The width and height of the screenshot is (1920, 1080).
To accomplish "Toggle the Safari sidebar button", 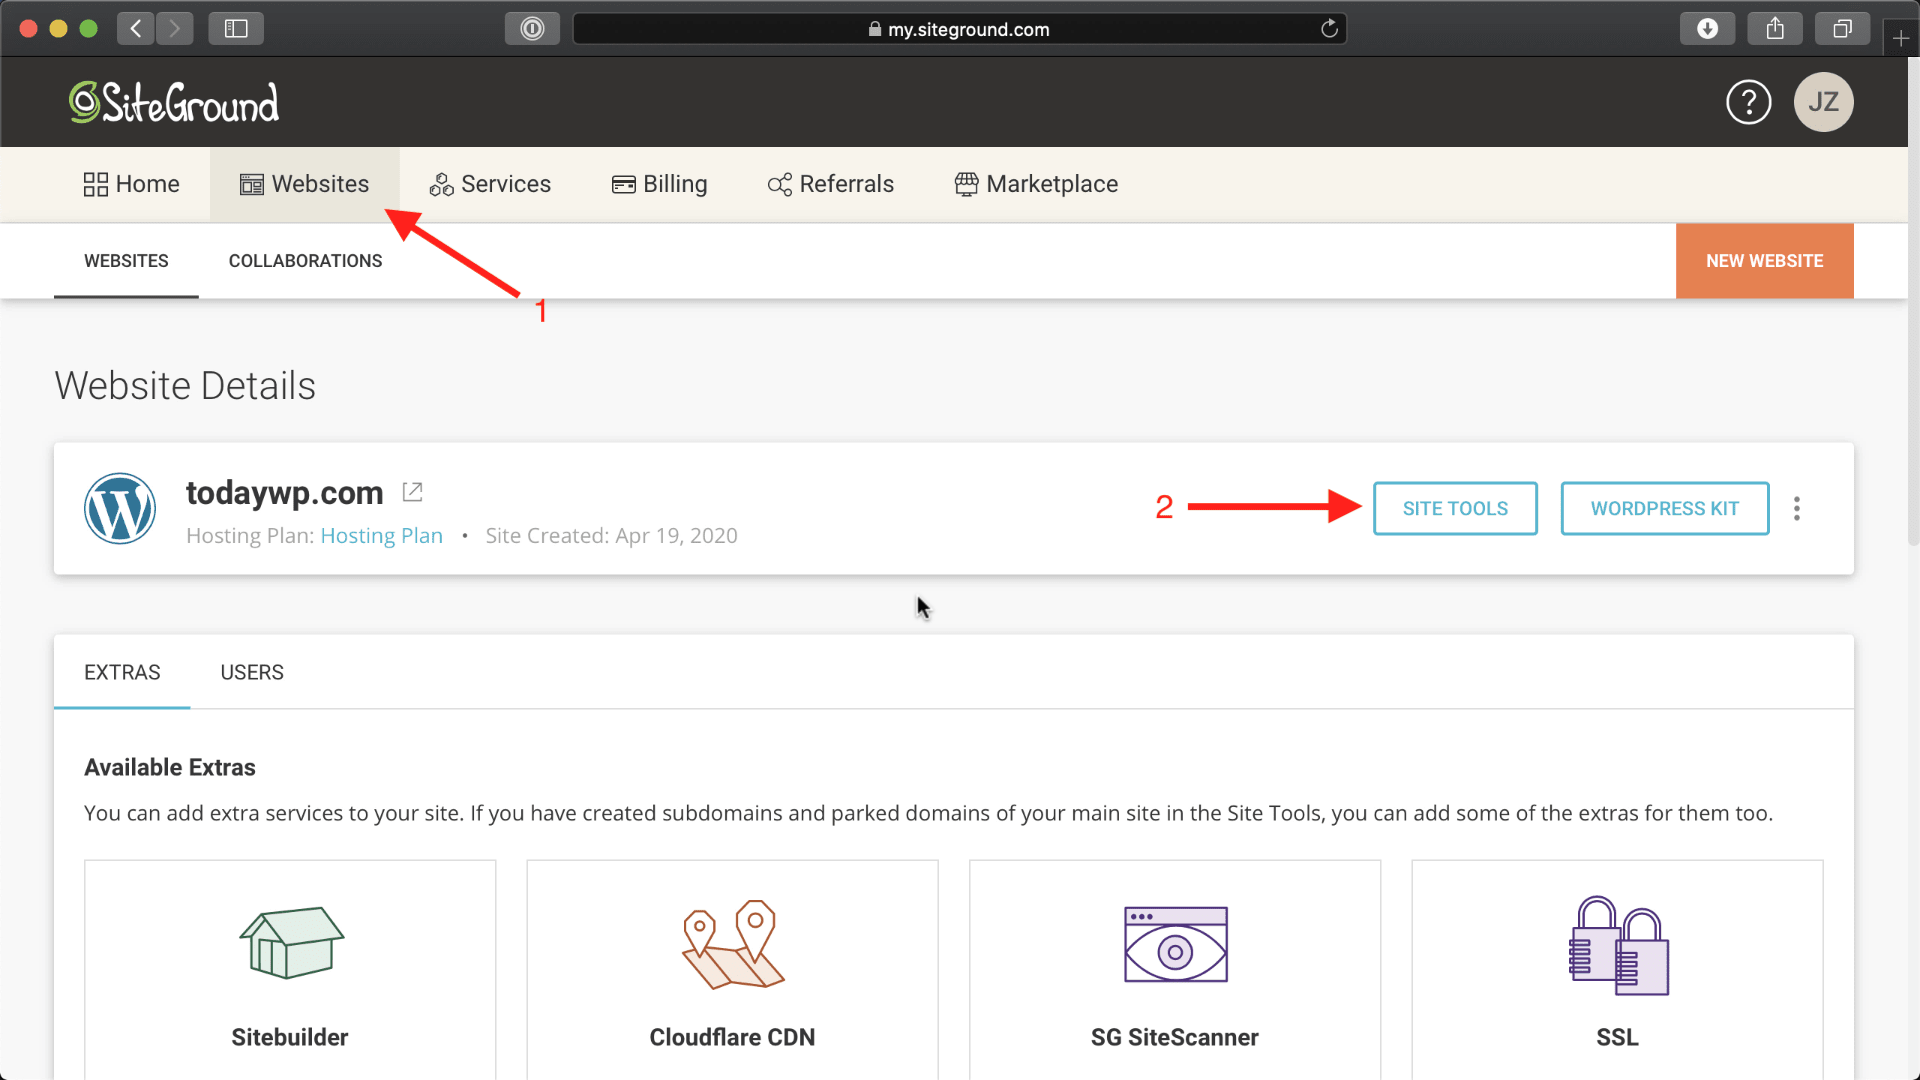I will coord(236,29).
